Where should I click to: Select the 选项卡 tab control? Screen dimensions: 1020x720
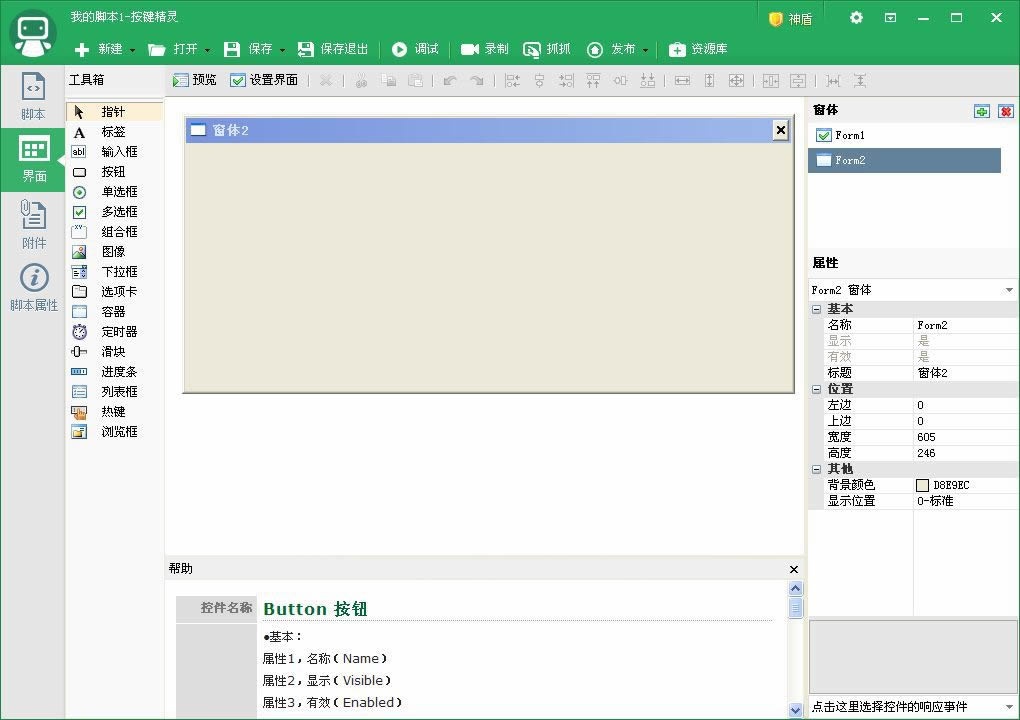point(114,291)
